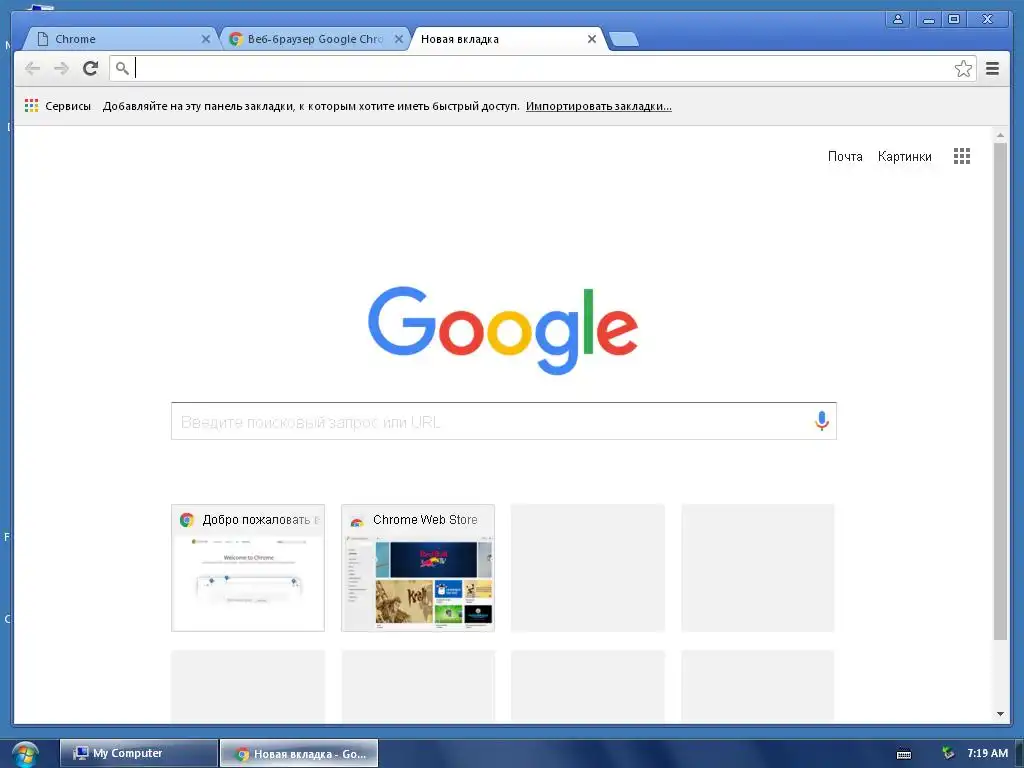The image size is (1024, 768).
Task: Start voice search with the microphone icon
Action: [x=822, y=421]
